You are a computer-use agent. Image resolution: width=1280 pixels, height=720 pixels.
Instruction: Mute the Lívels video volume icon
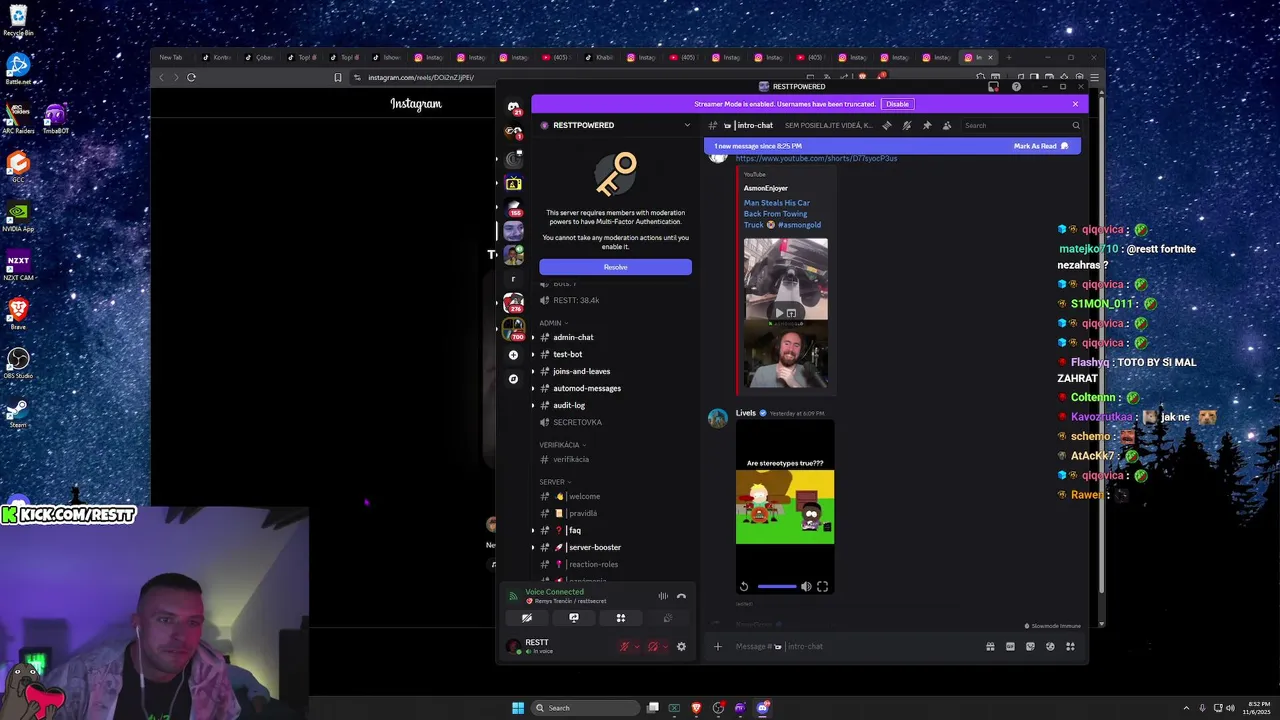[x=806, y=587]
